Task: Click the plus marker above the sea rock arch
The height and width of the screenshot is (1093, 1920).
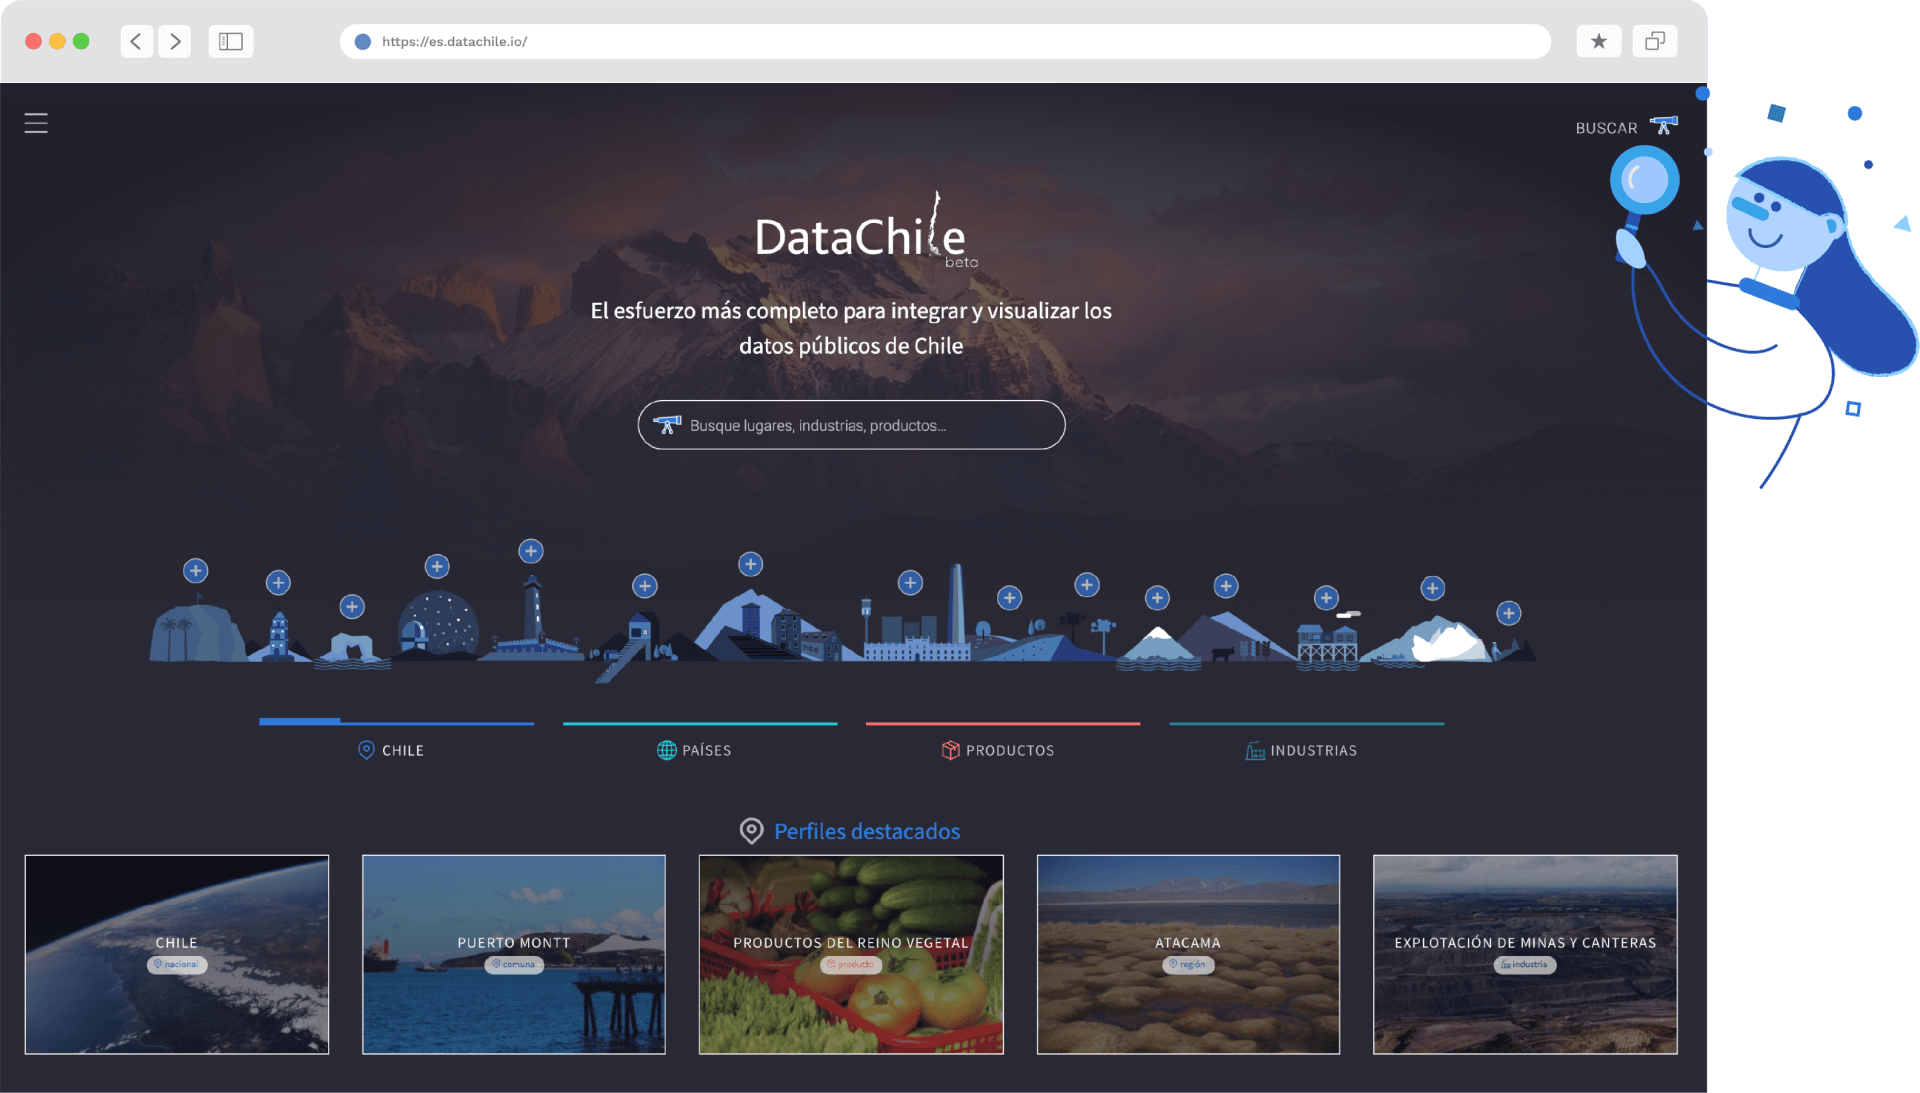Action: [352, 607]
